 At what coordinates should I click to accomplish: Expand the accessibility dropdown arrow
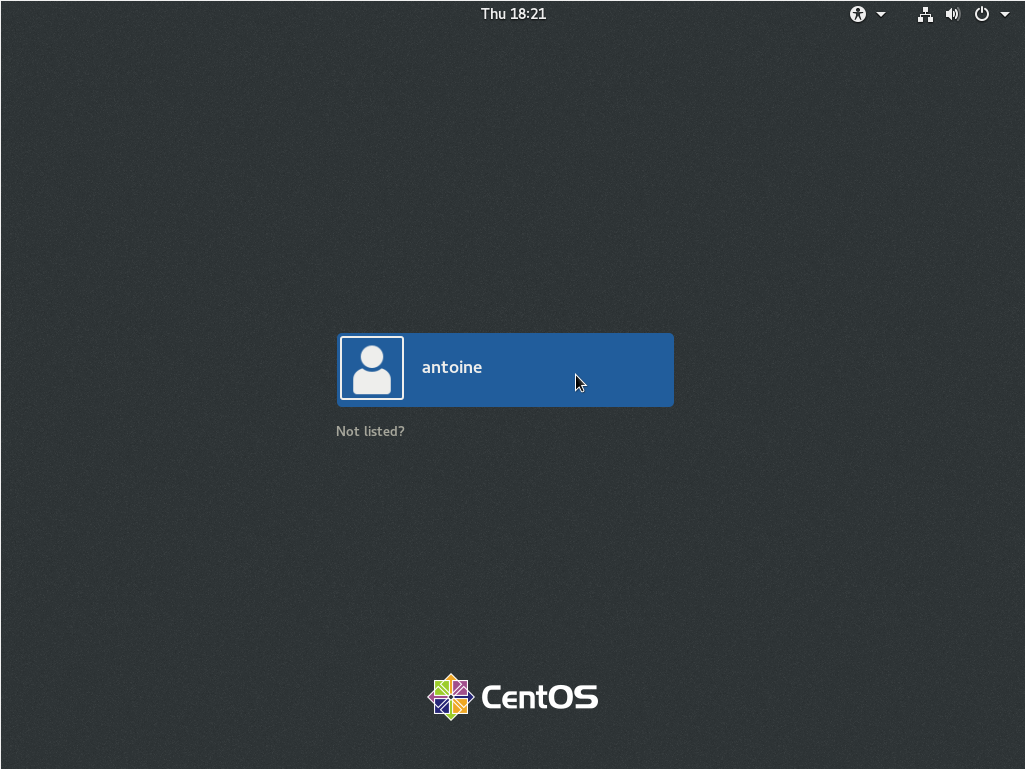coord(881,14)
